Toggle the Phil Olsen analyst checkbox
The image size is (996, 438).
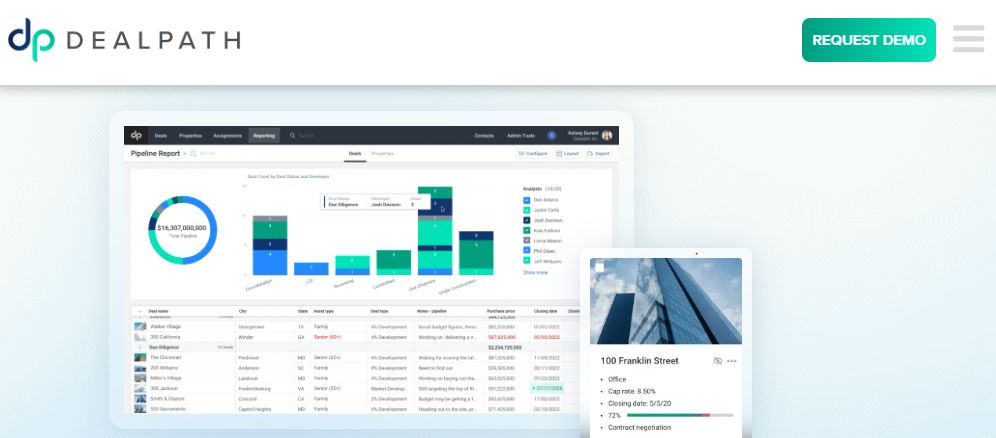click(527, 251)
